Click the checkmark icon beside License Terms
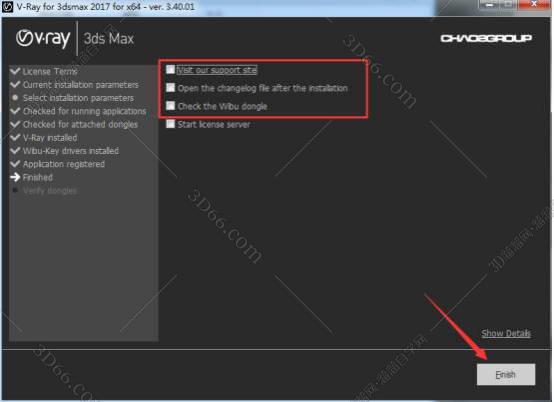 point(15,71)
